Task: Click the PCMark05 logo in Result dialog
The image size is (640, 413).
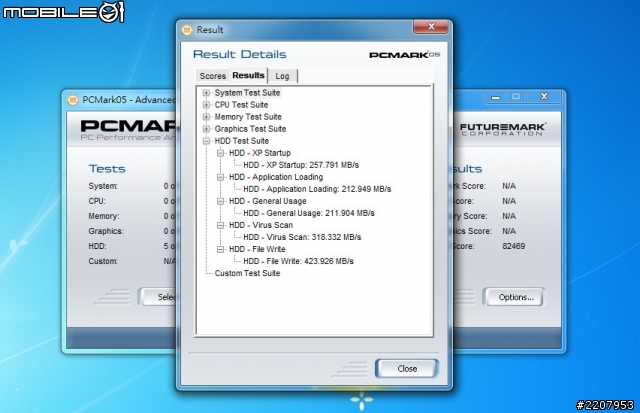Action: tap(404, 55)
